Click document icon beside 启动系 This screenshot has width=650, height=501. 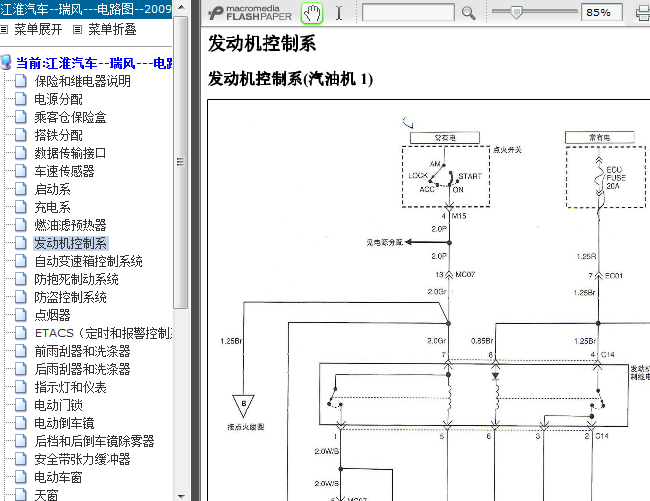pyautogui.click(x=21, y=189)
